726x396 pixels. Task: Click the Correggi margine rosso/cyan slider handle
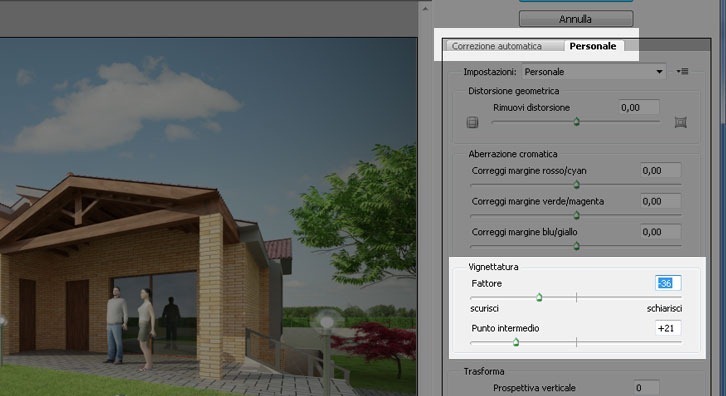(576, 185)
